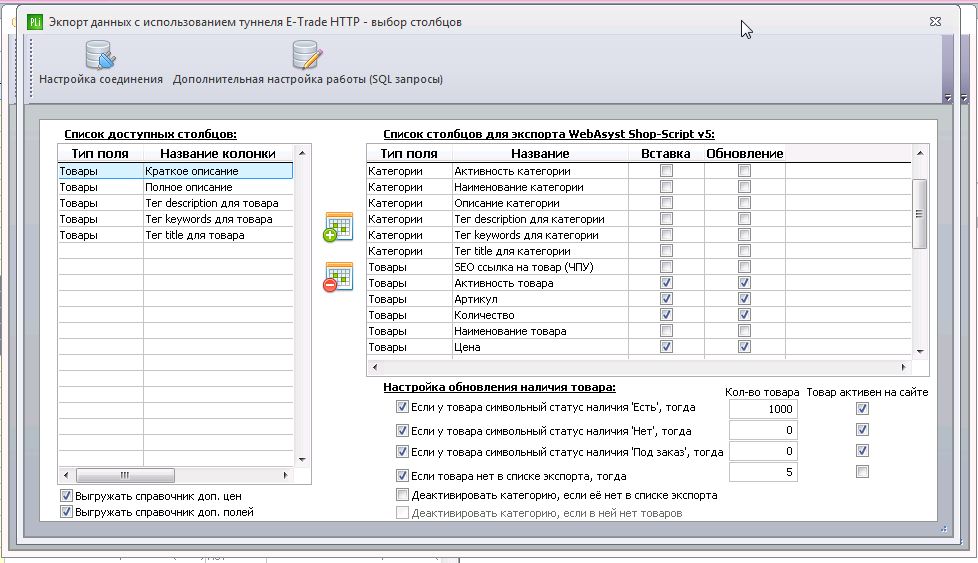Click quantity field for 'Под заказ' status
978x563 pixels.
[x=763, y=451]
